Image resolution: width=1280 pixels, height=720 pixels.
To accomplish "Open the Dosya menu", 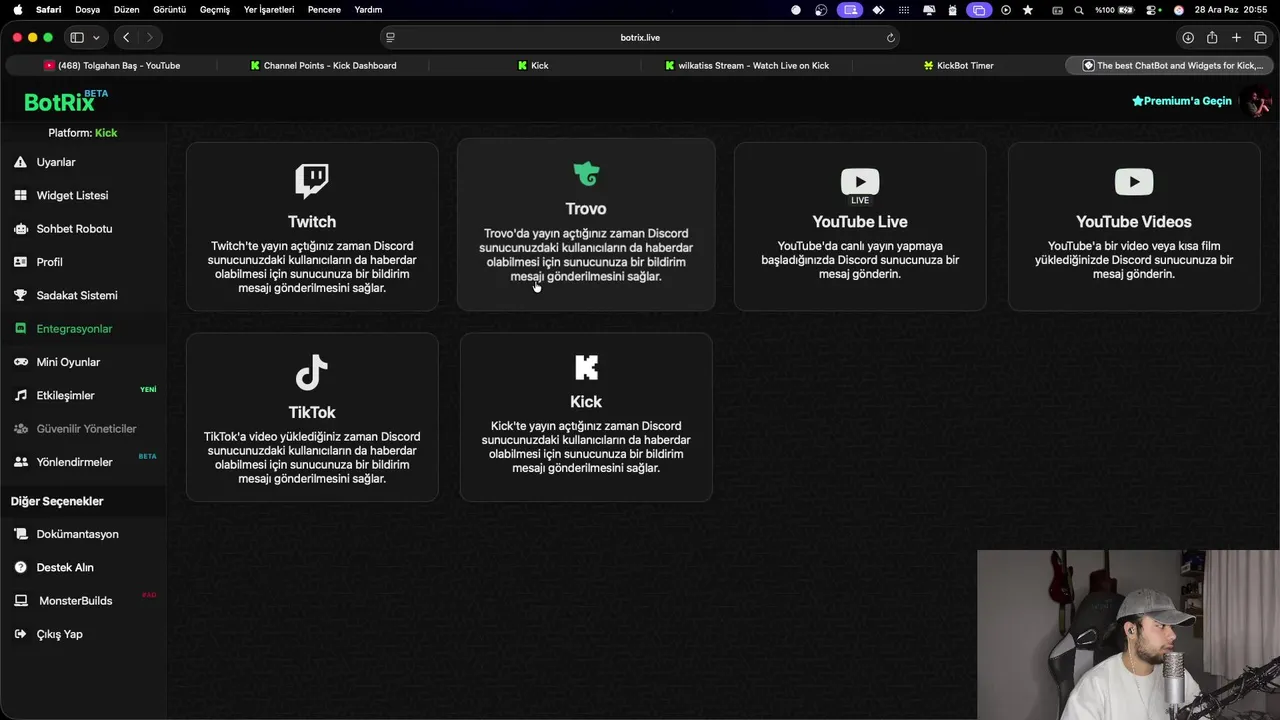I will (87, 9).
